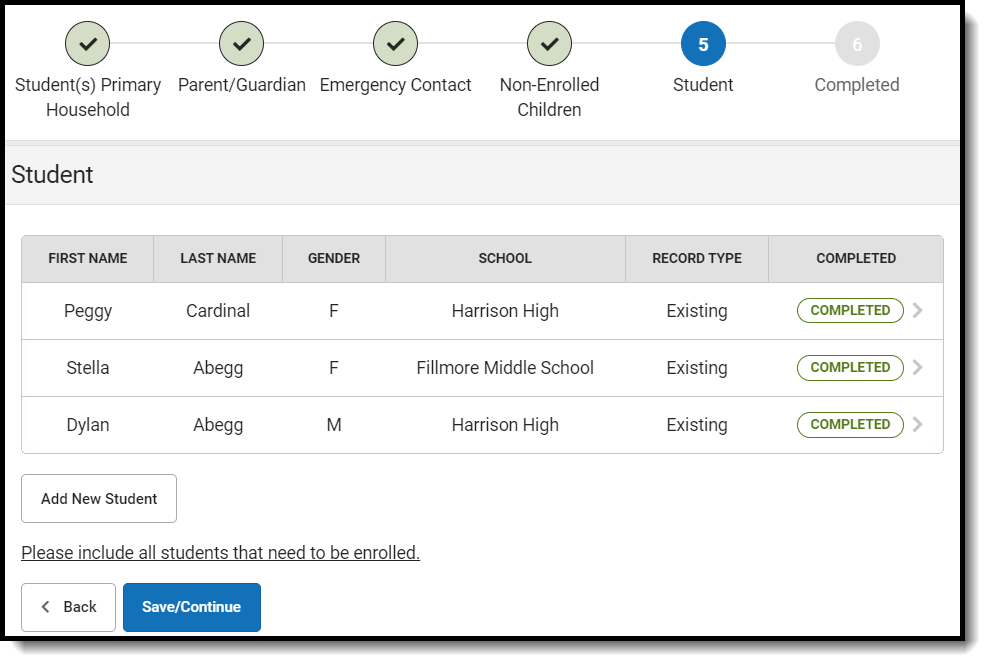Click Stella's COMPLETED status badge

coord(850,368)
